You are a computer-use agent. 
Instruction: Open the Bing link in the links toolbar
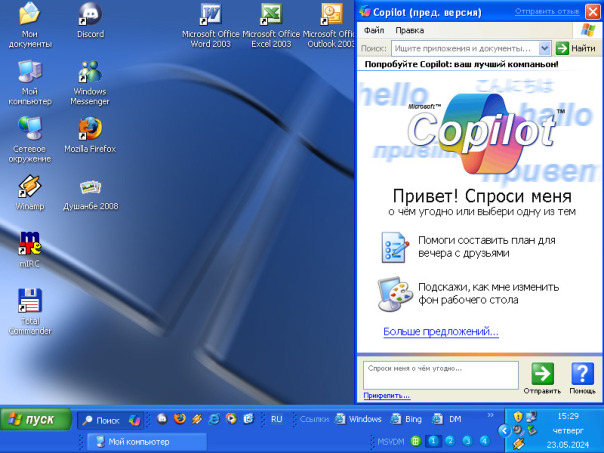406,419
